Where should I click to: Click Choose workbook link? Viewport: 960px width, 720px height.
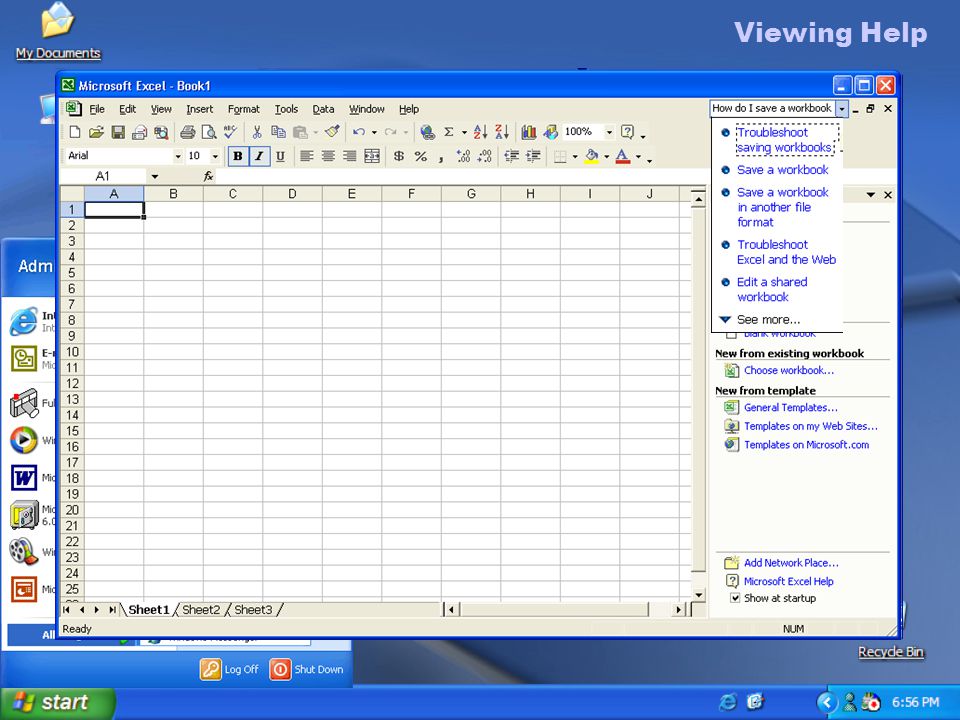point(789,370)
